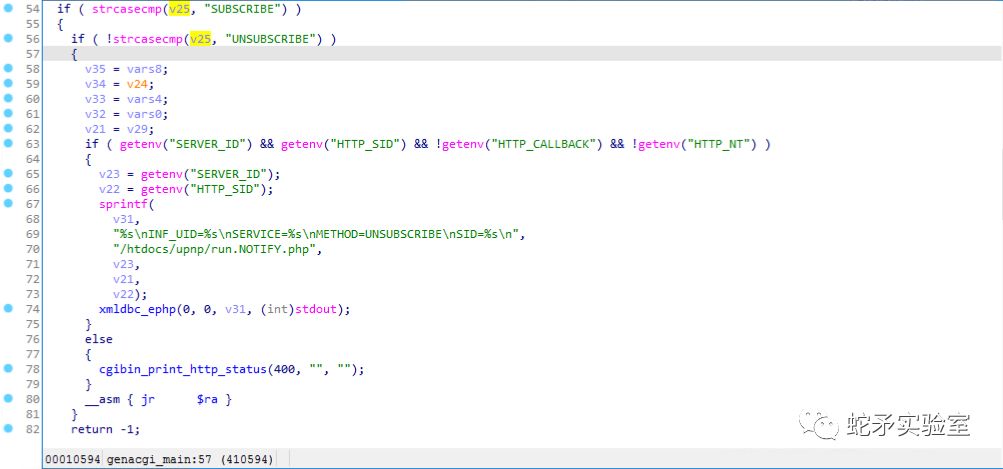Select v21 argument on line 72
The width and height of the screenshot is (1003, 469).
click(x=123, y=280)
